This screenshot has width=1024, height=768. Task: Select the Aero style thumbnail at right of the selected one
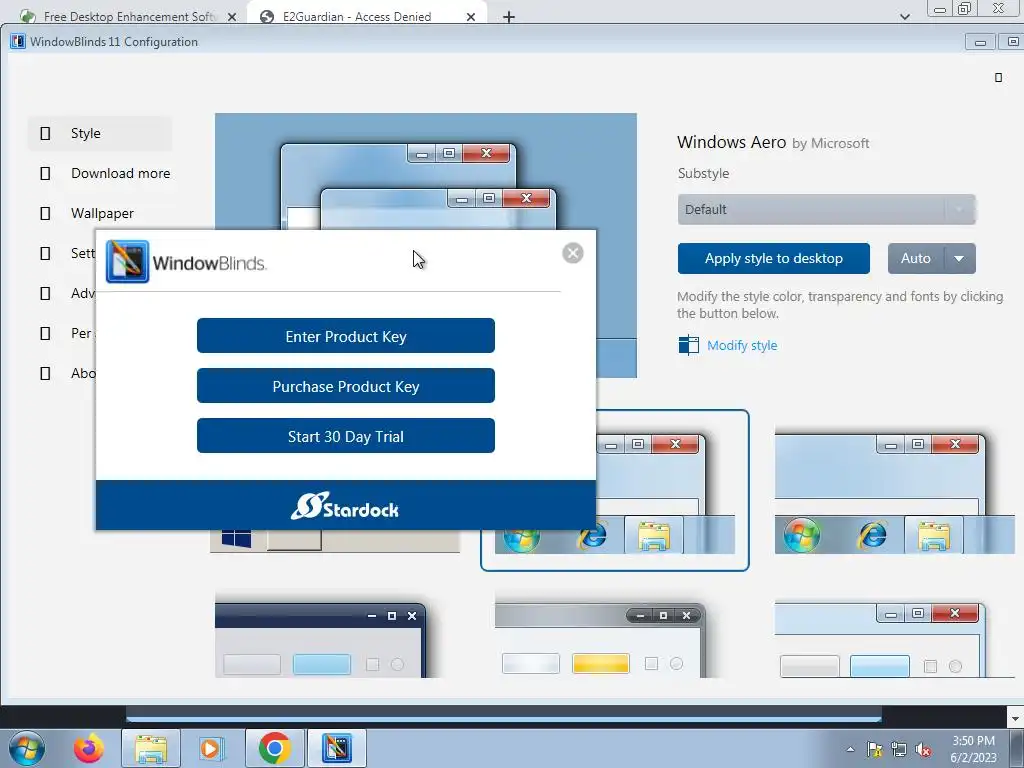click(895, 493)
